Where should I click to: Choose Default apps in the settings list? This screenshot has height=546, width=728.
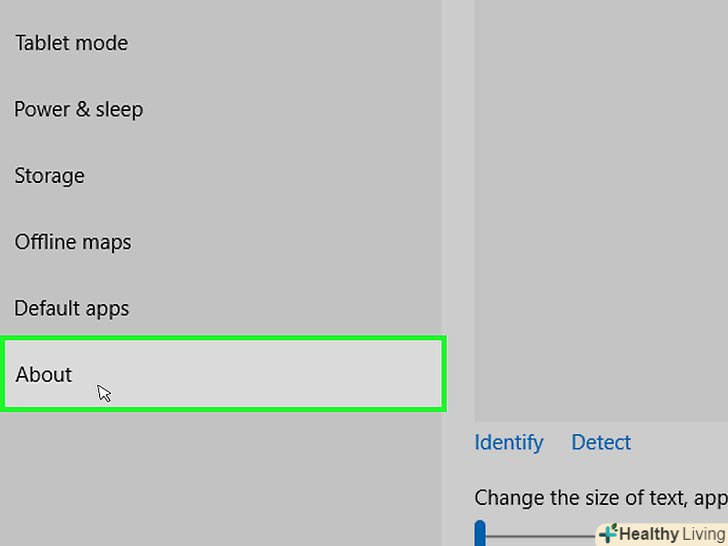click(71, 308)
